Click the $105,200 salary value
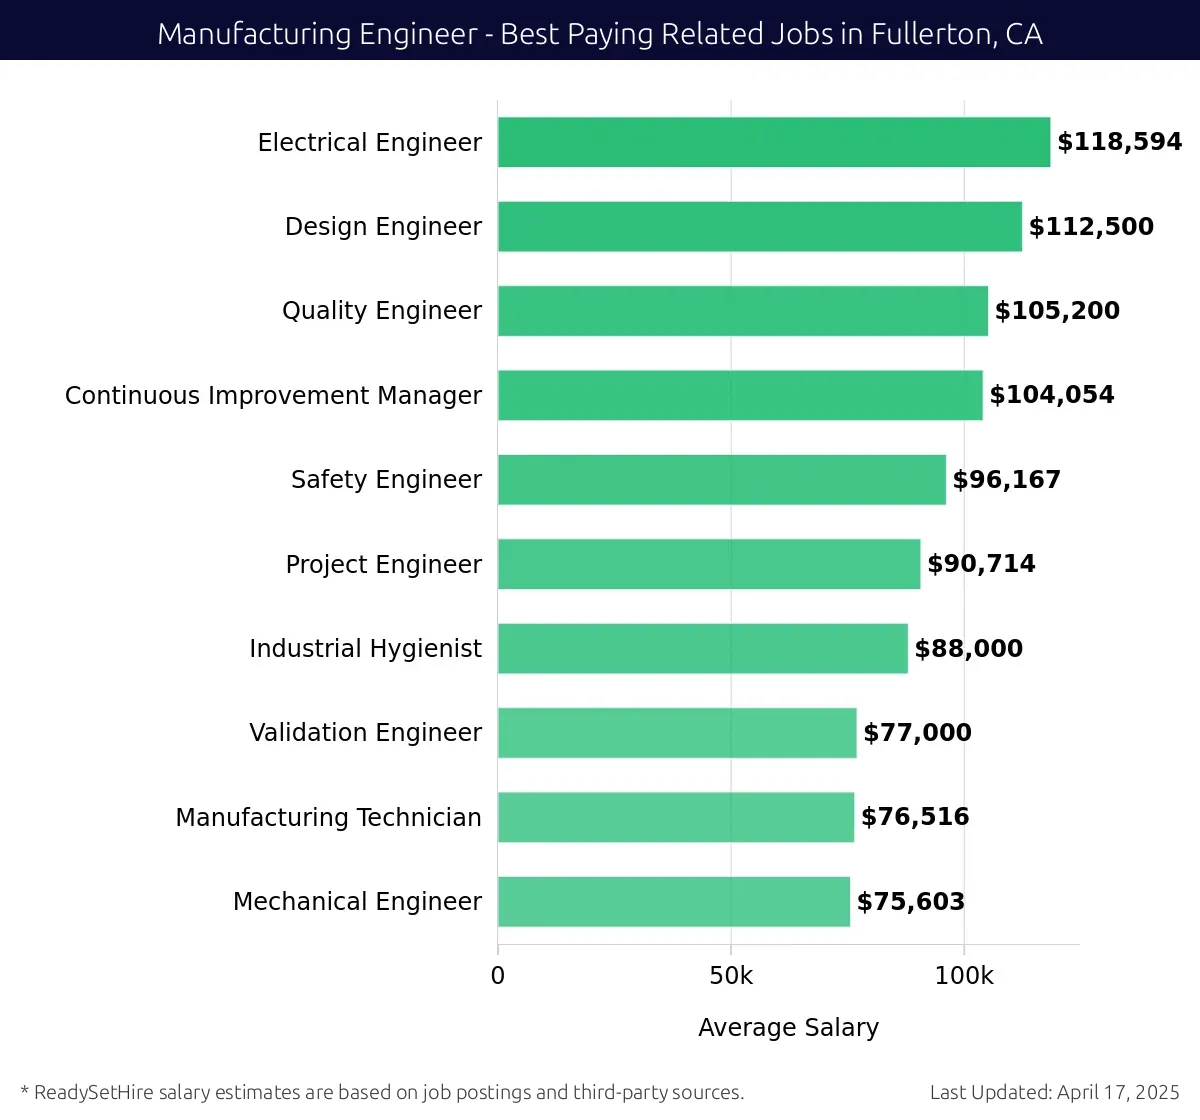This screenshot has height=1120, width=1200. coord(1057,311)
